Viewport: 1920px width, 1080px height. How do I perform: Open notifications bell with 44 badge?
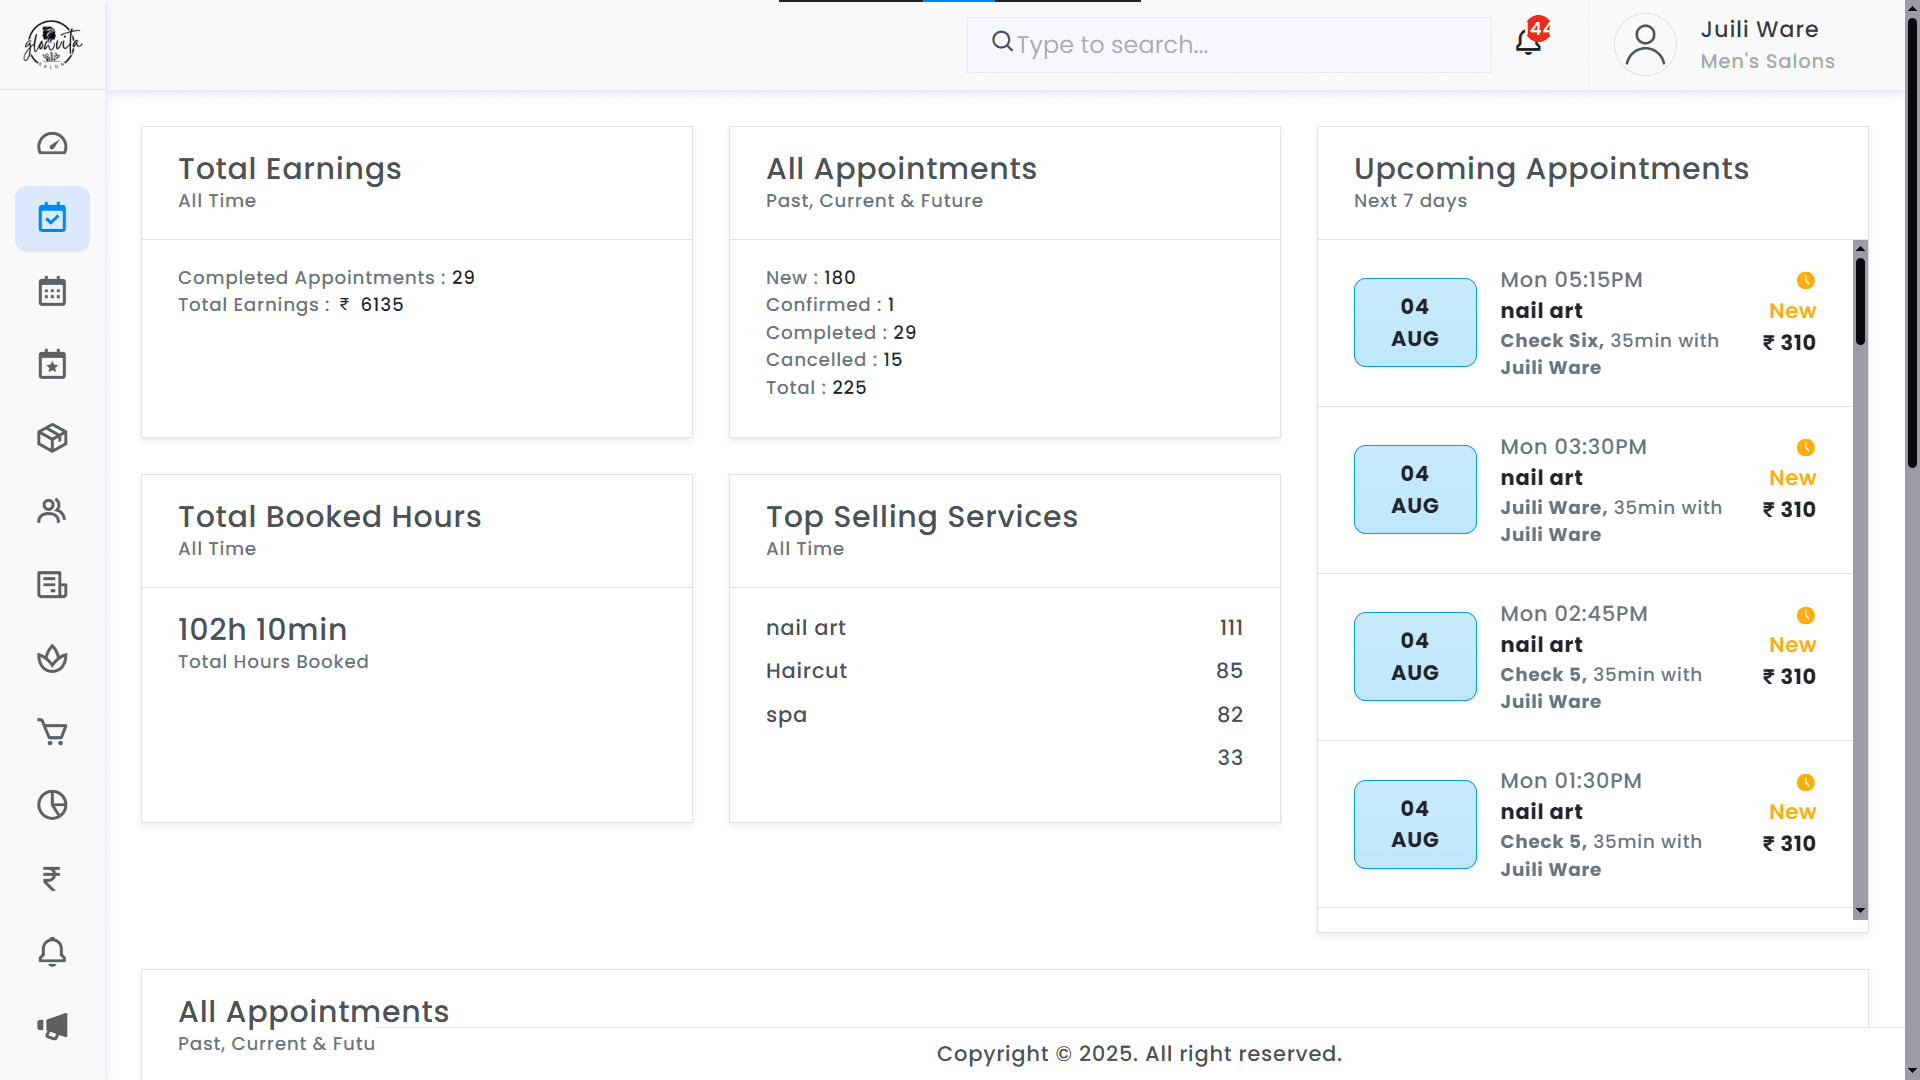(x=1528, y=42)
